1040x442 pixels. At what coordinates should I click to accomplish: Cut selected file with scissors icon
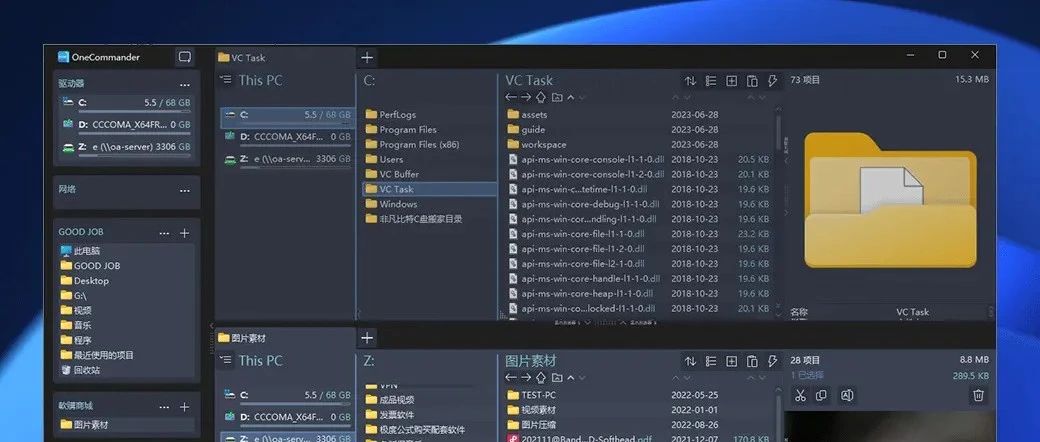[800, 396]
